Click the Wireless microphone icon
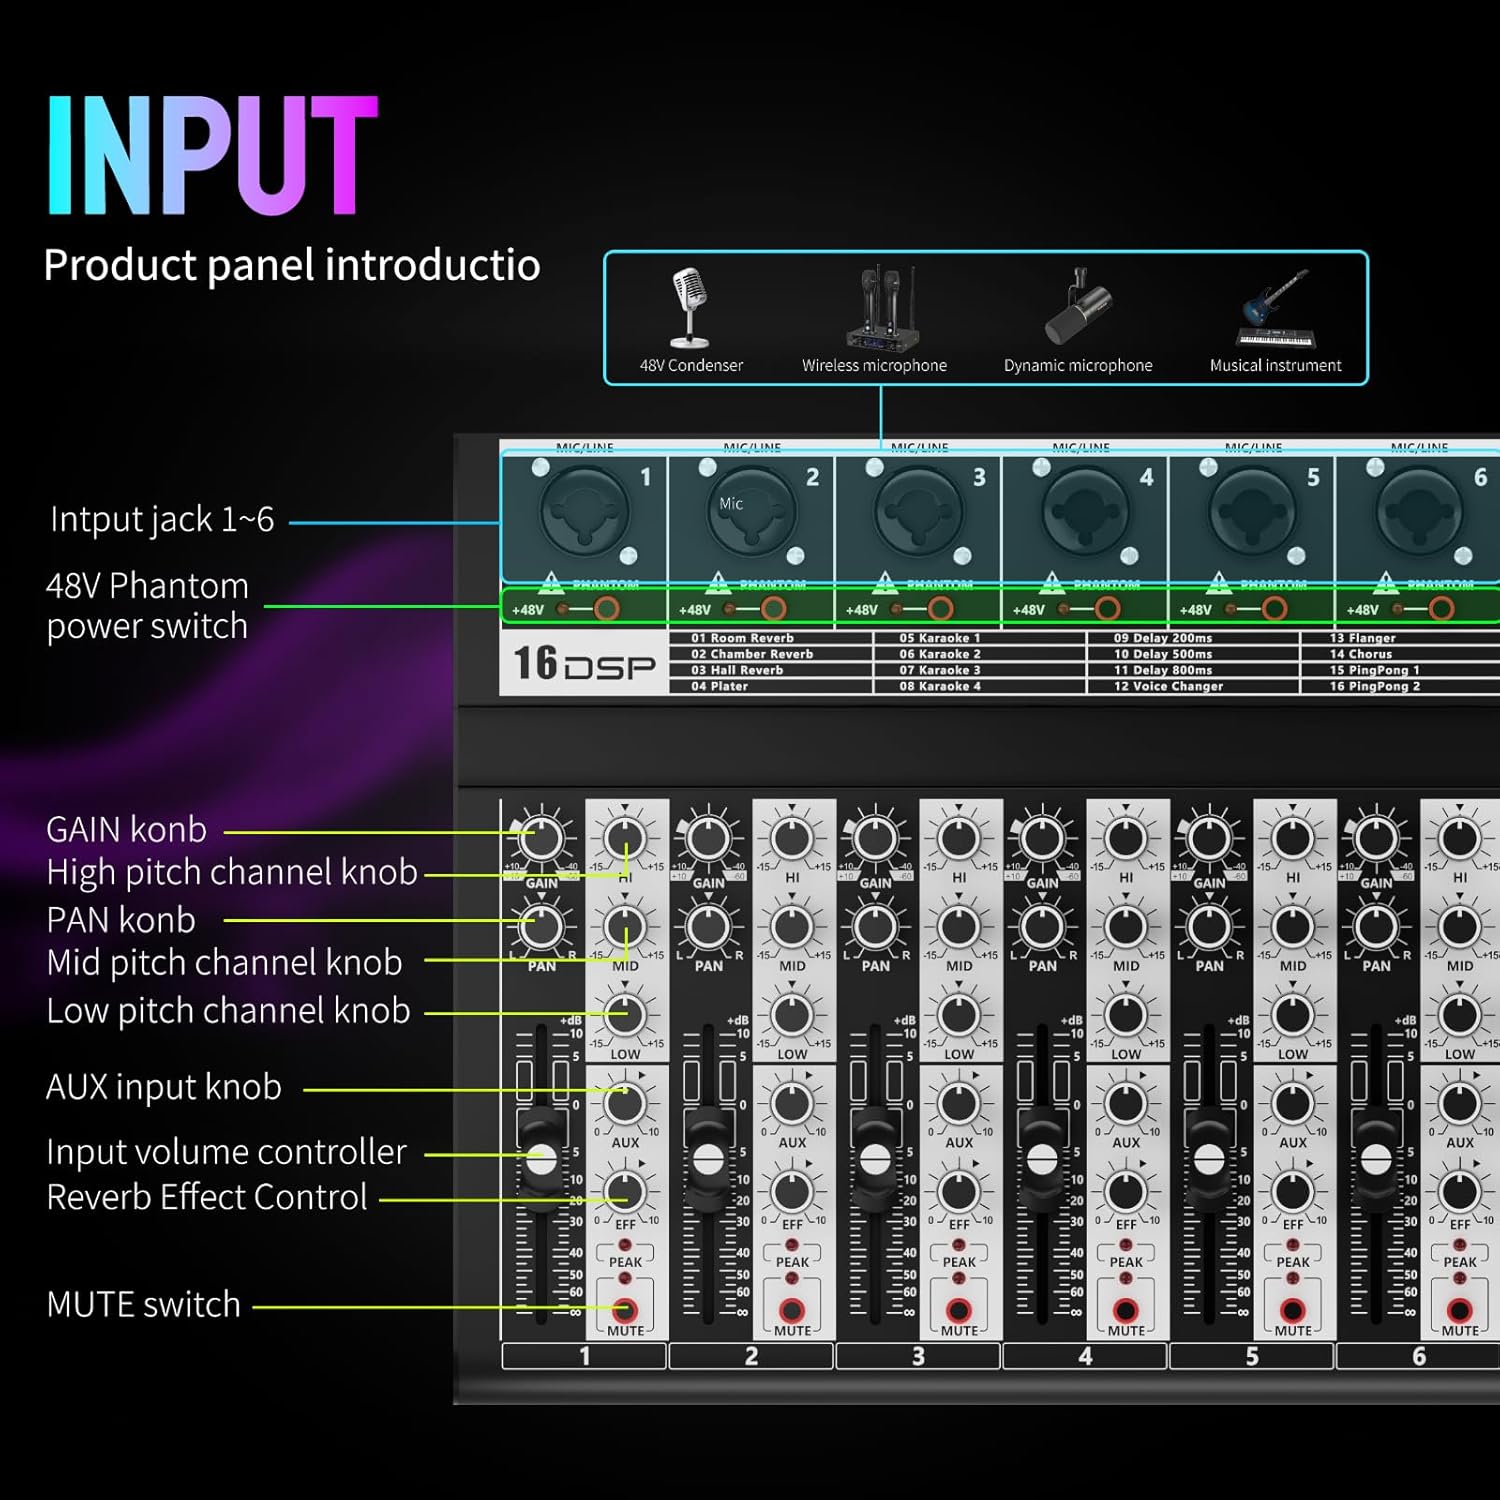 [881, 308]
